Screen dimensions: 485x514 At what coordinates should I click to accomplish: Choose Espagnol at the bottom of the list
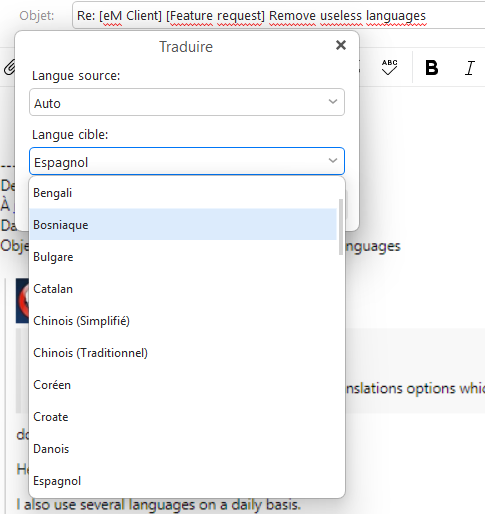pos(183,481)
